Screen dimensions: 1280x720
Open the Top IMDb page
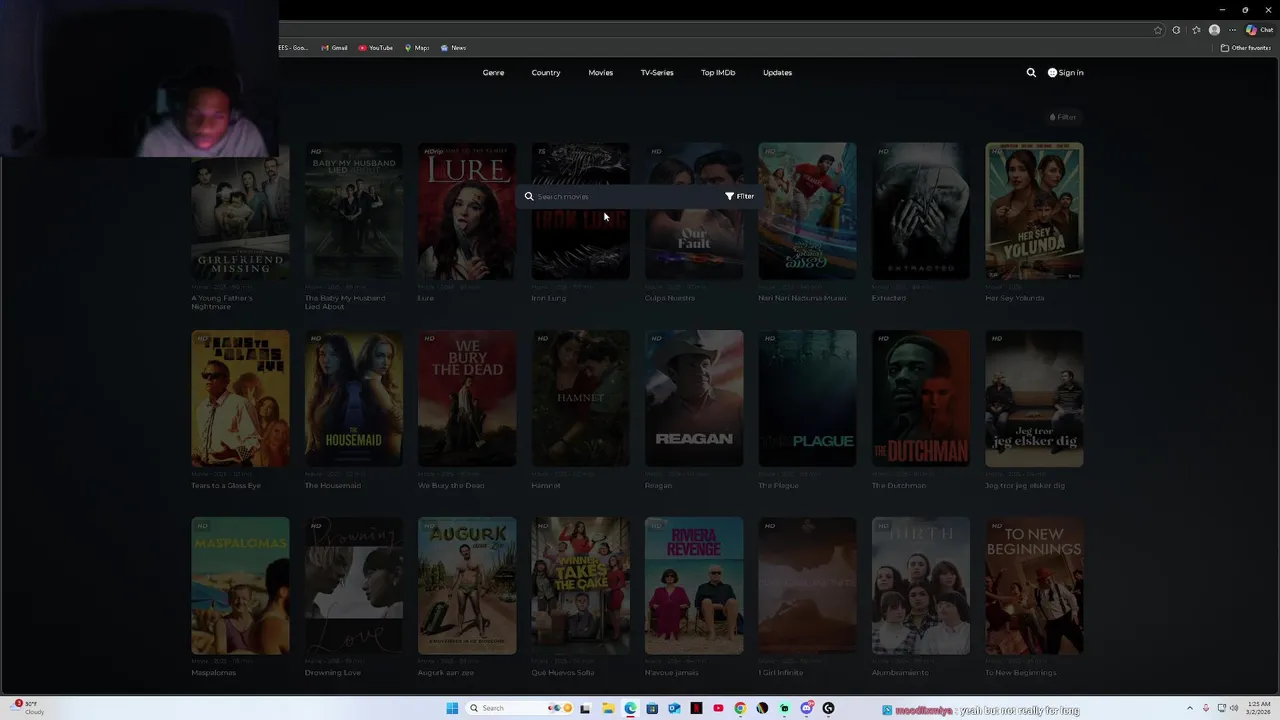(x=718, y=72)
